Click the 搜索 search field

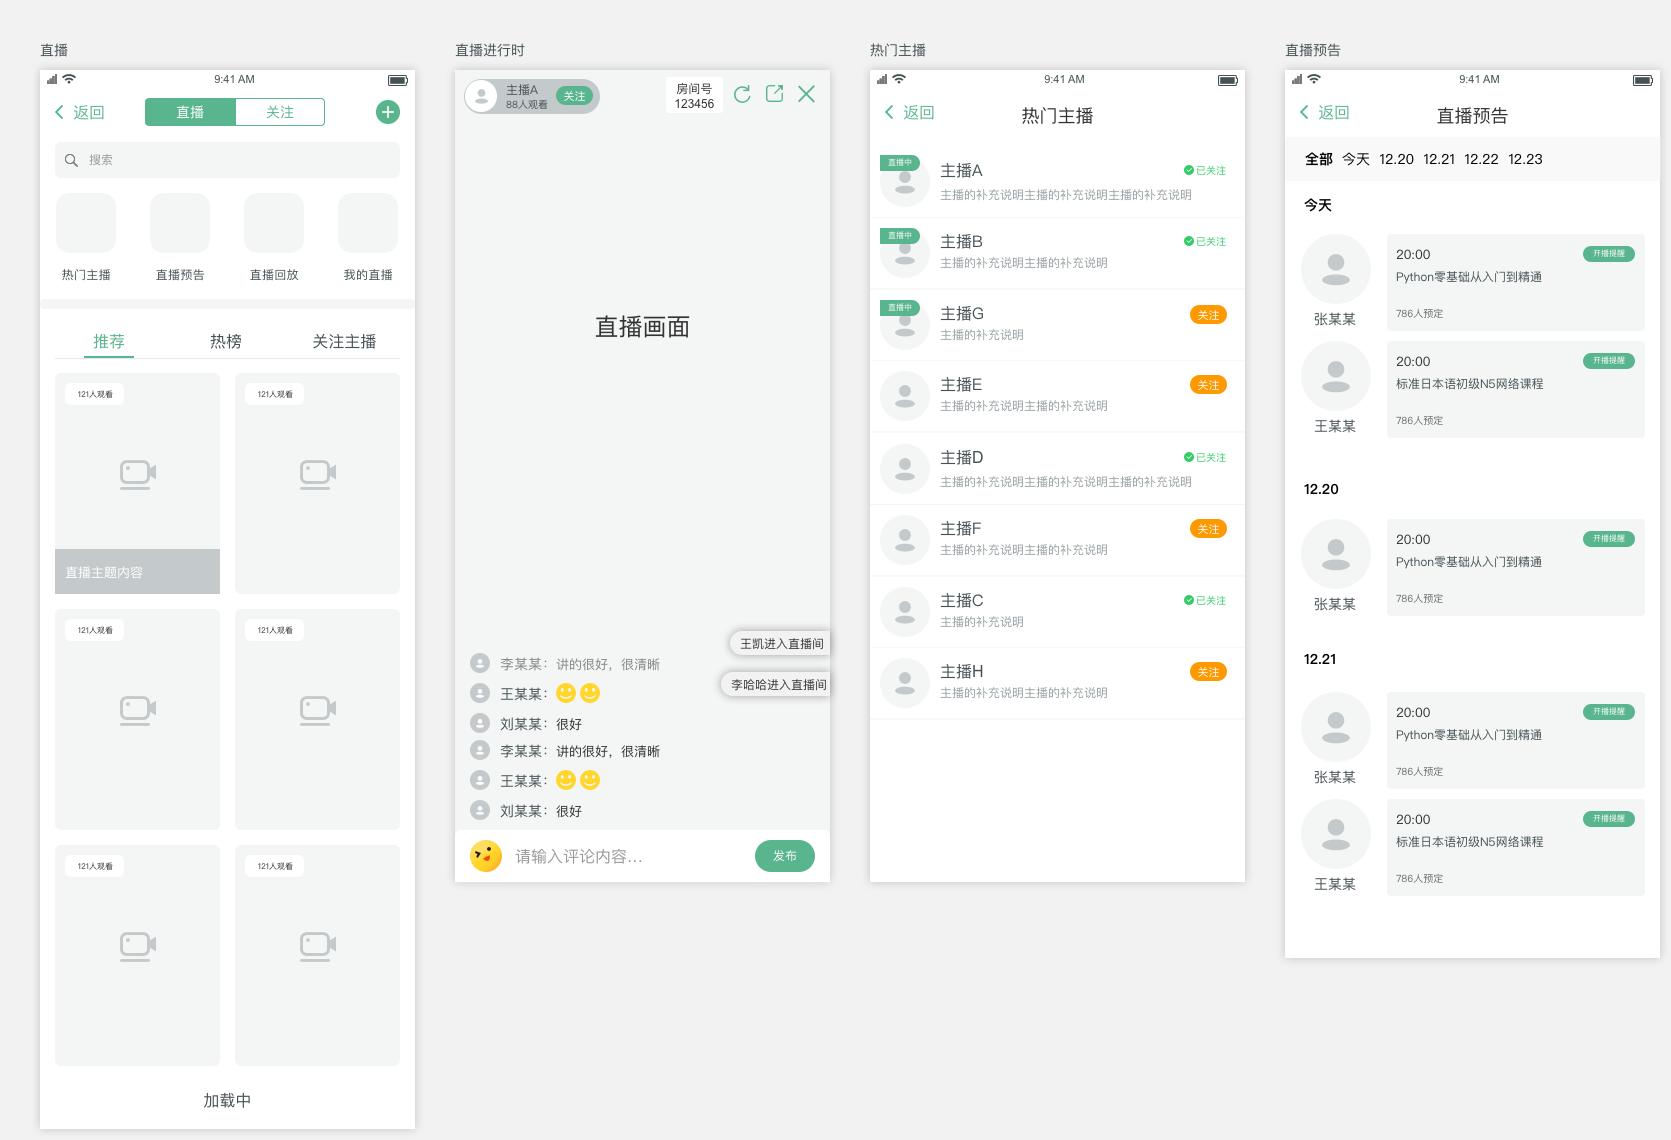click(227, 160)
